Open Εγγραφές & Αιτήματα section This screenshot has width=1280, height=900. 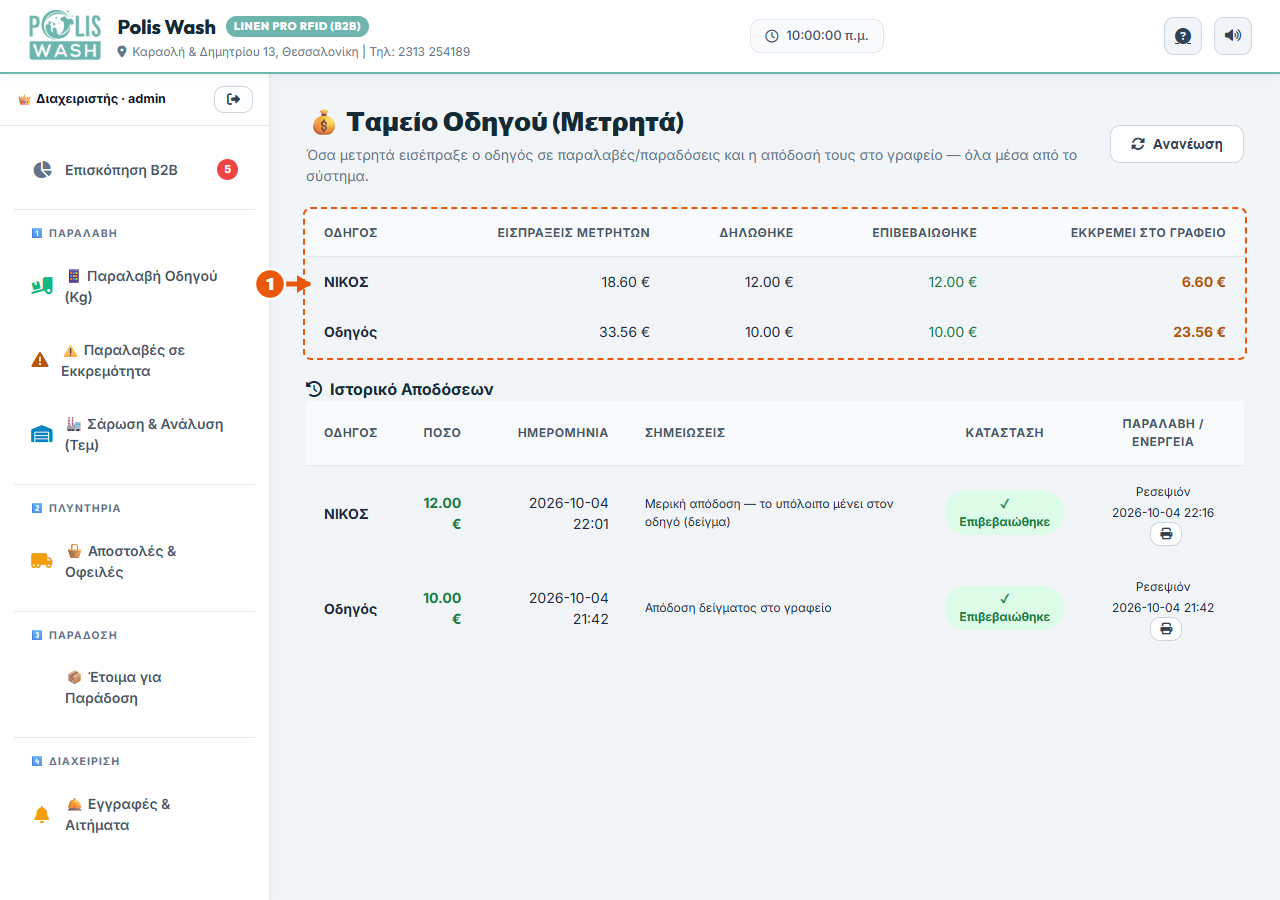[x=134, y=815]
